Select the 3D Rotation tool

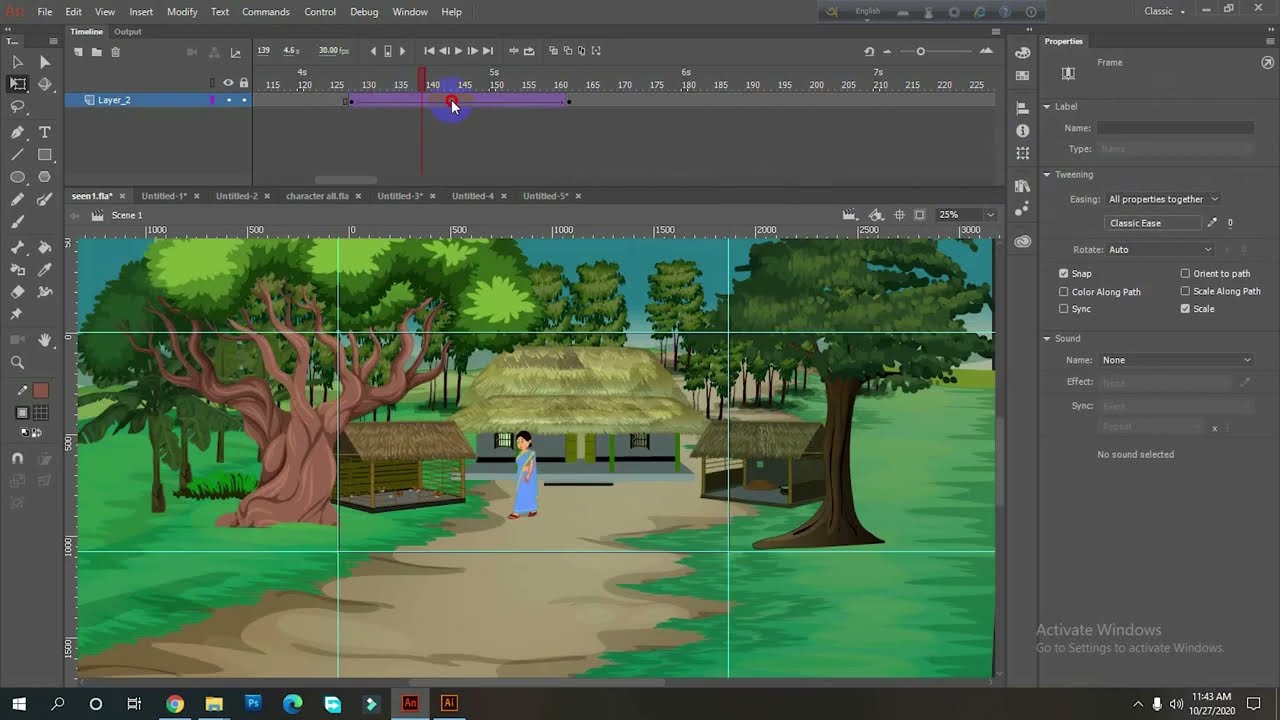44,85
